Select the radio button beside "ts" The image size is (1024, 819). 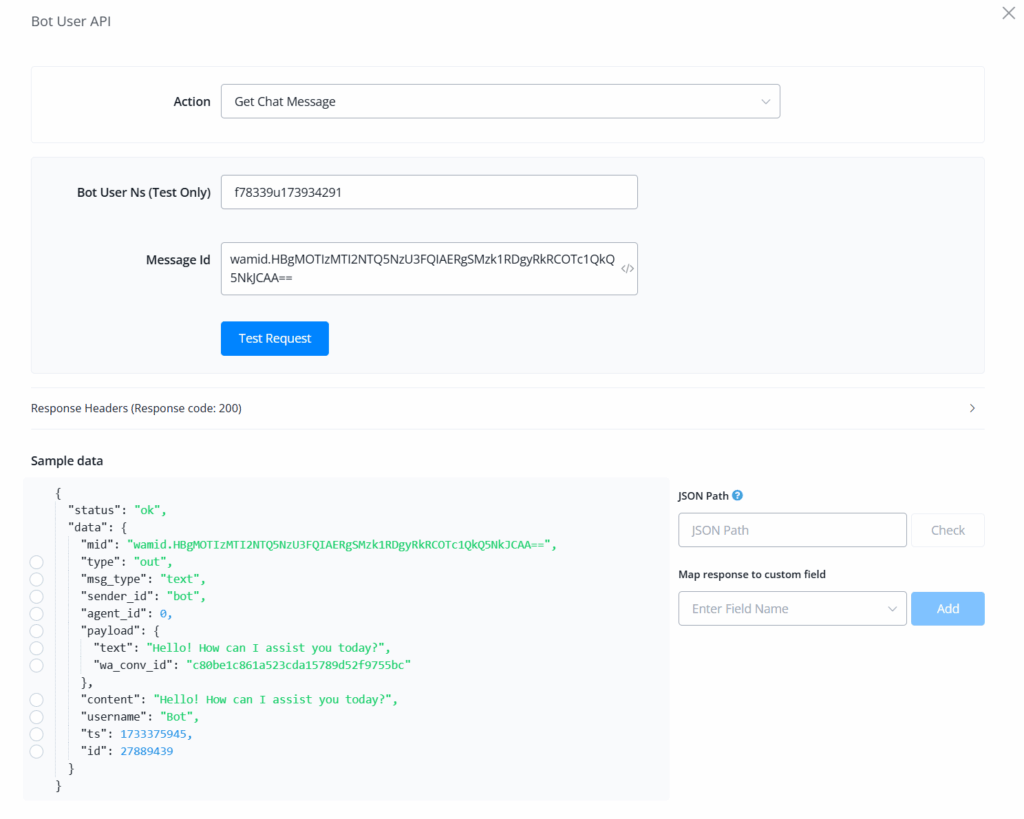pyautogui.click(x=37, y=734)
